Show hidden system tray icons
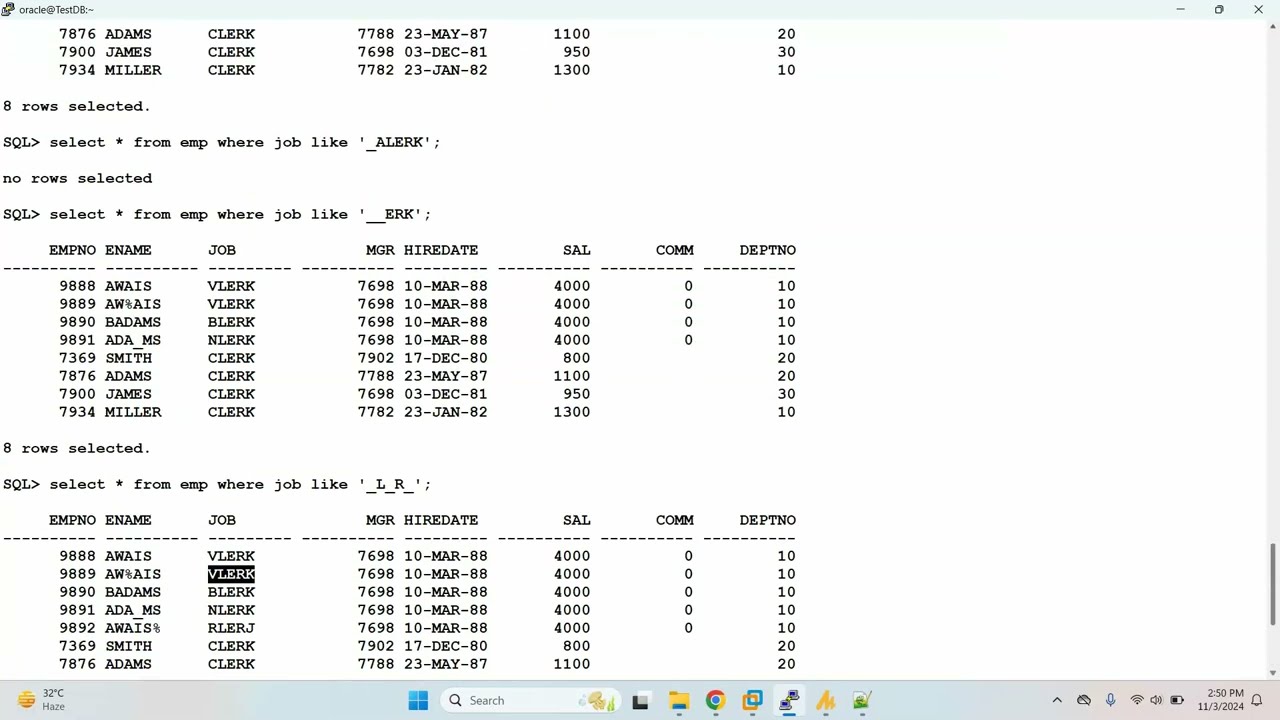1280x720 pixels. [x=1057, y=700]
